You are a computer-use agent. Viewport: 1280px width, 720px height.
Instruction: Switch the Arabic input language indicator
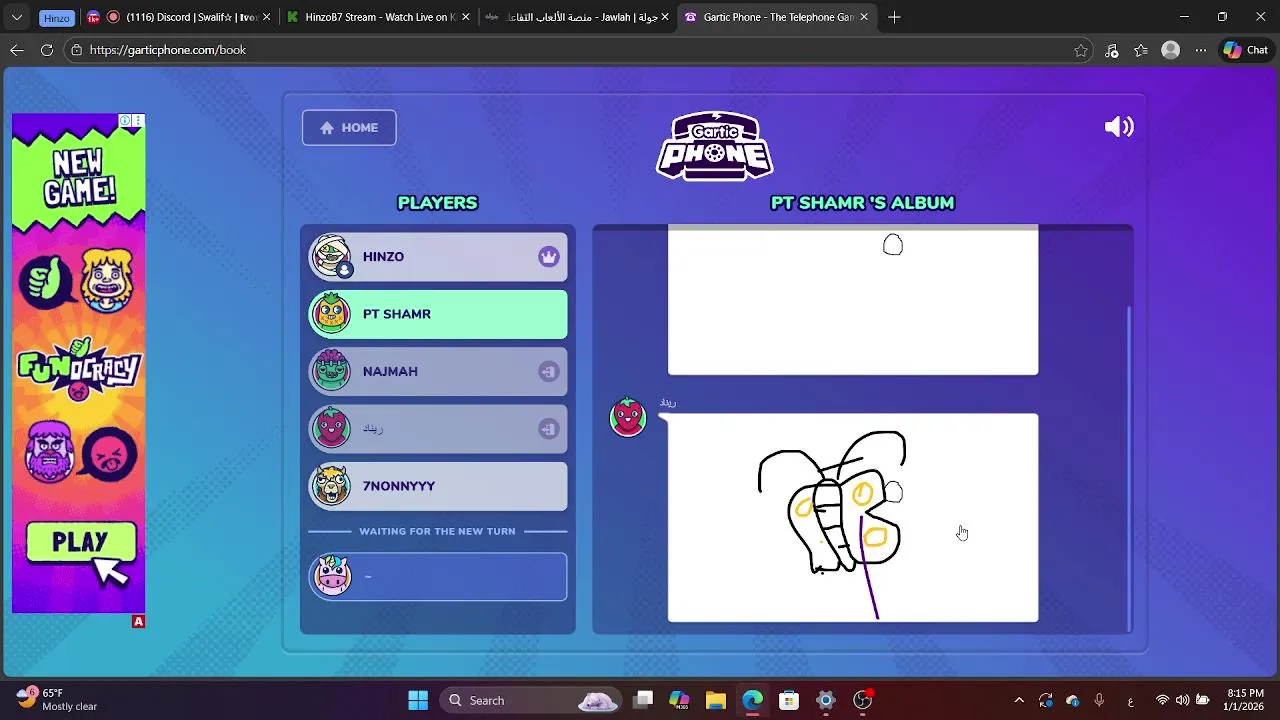(1131, 700)
